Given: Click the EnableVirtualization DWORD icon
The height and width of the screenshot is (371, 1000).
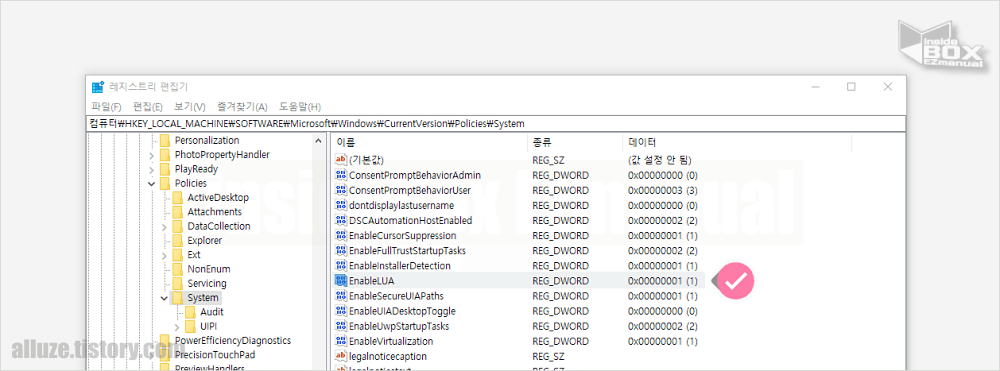Looking at the screenshot, I should 341,341.
